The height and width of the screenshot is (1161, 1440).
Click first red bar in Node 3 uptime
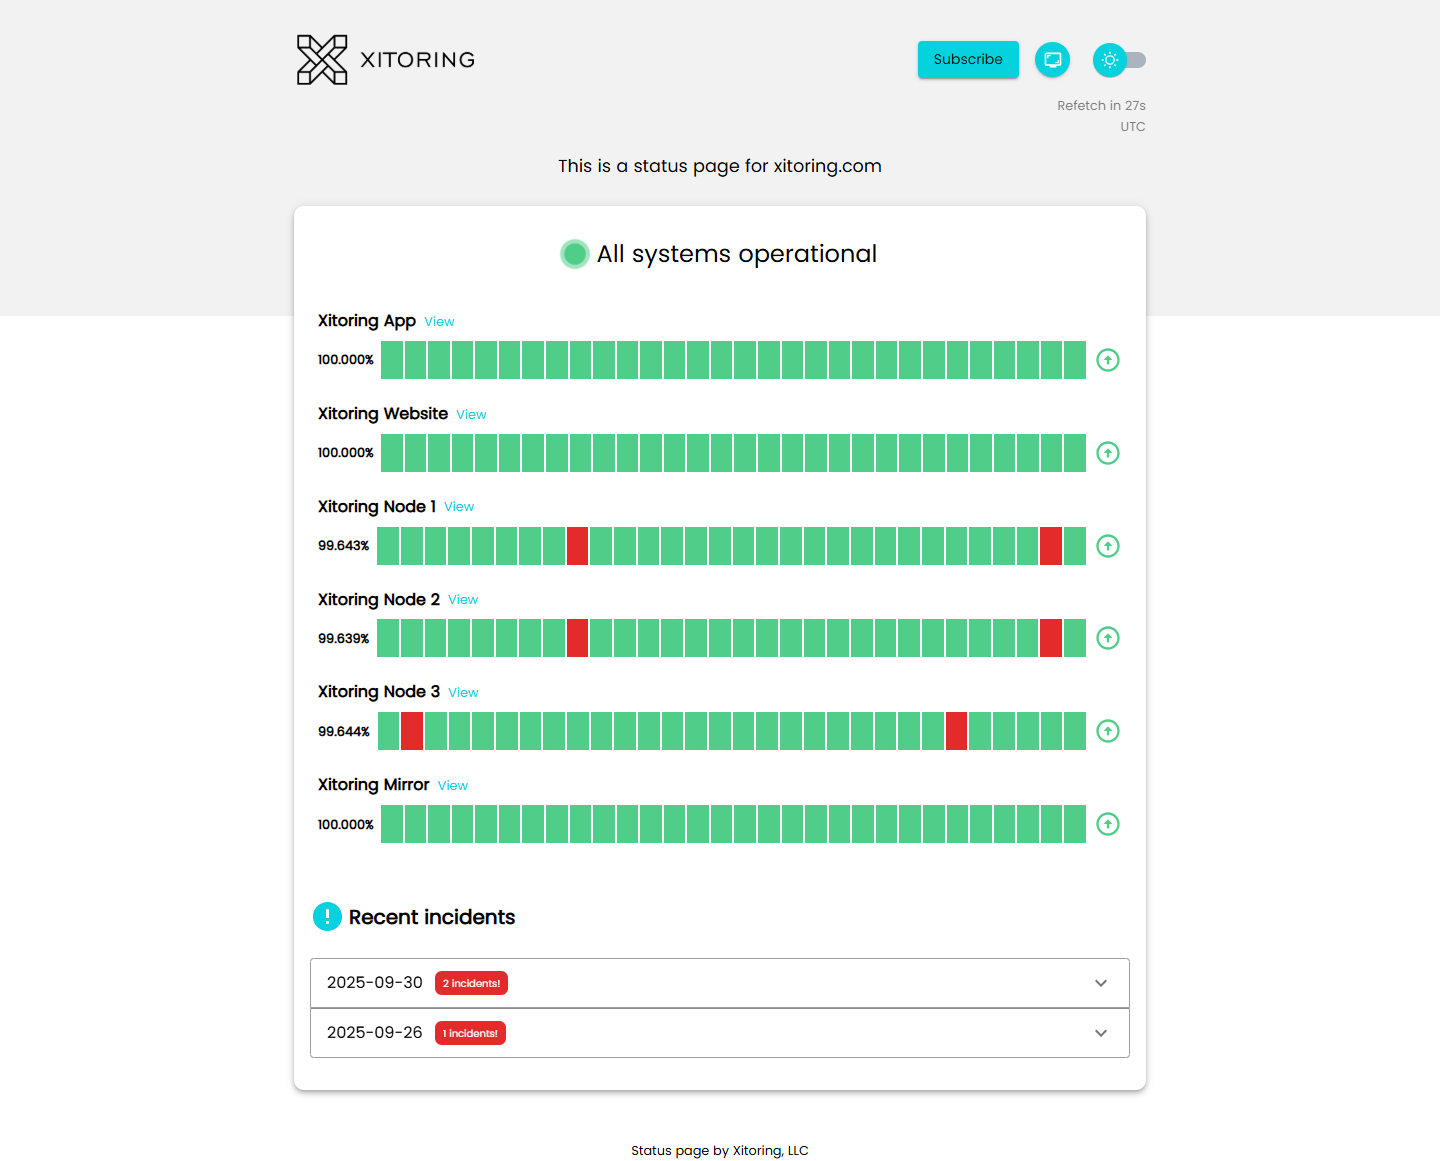(412, 731)
